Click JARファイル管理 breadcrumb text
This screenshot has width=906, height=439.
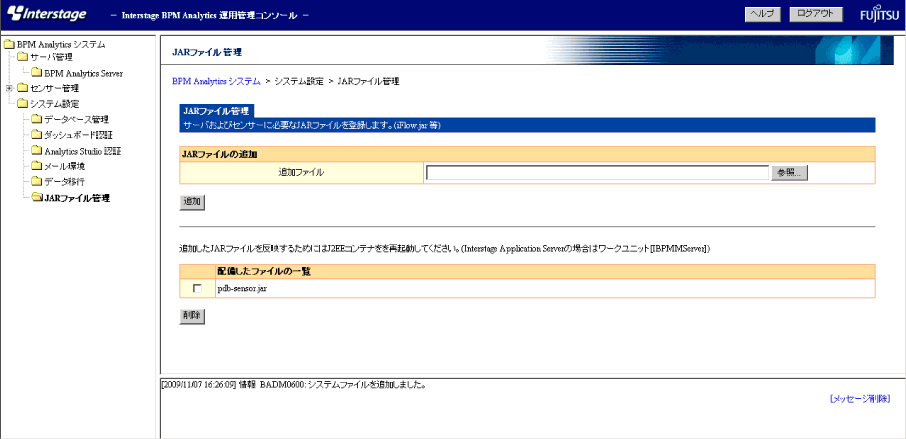pyautogui.click(x=368, y=81)
